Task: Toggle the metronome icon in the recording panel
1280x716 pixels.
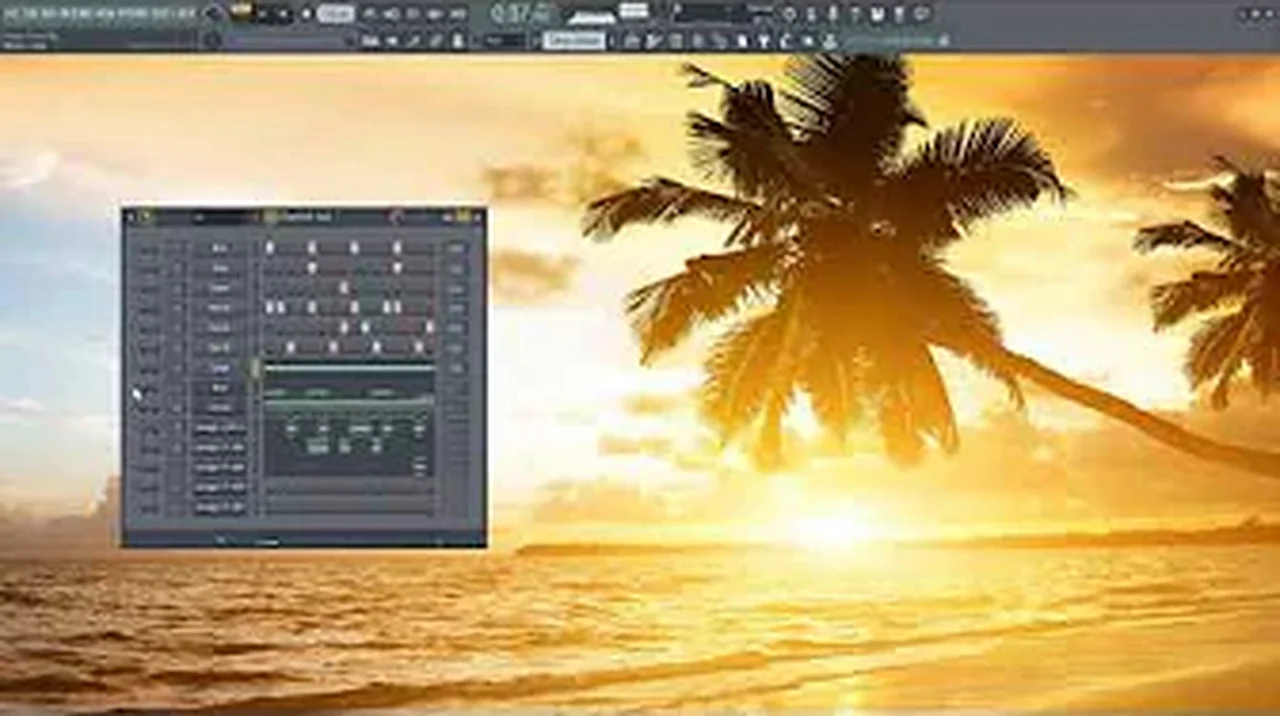Action: 369,14
